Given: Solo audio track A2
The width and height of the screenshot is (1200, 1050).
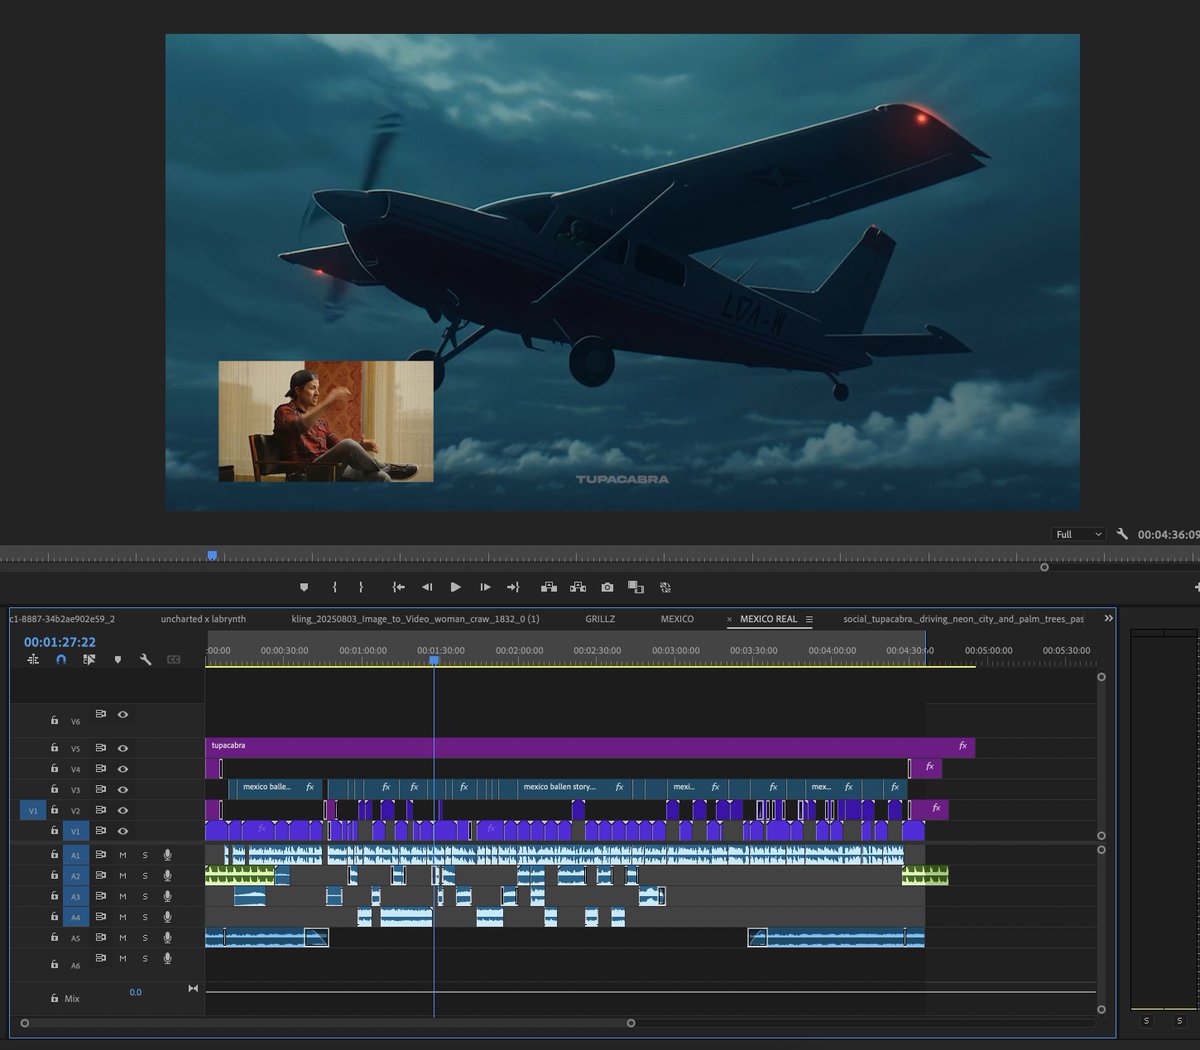Looking at the screenshot, I should [145, 876].
